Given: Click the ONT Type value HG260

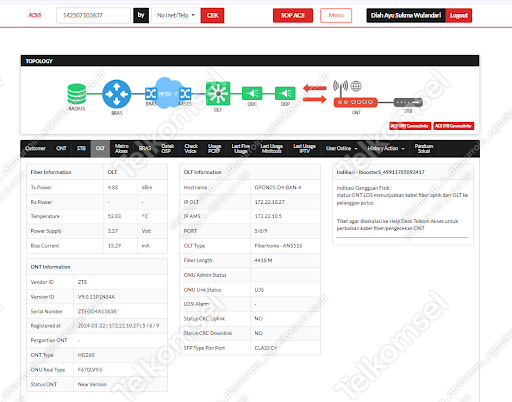Looking at the screenshot, I should tap(86, 355).
